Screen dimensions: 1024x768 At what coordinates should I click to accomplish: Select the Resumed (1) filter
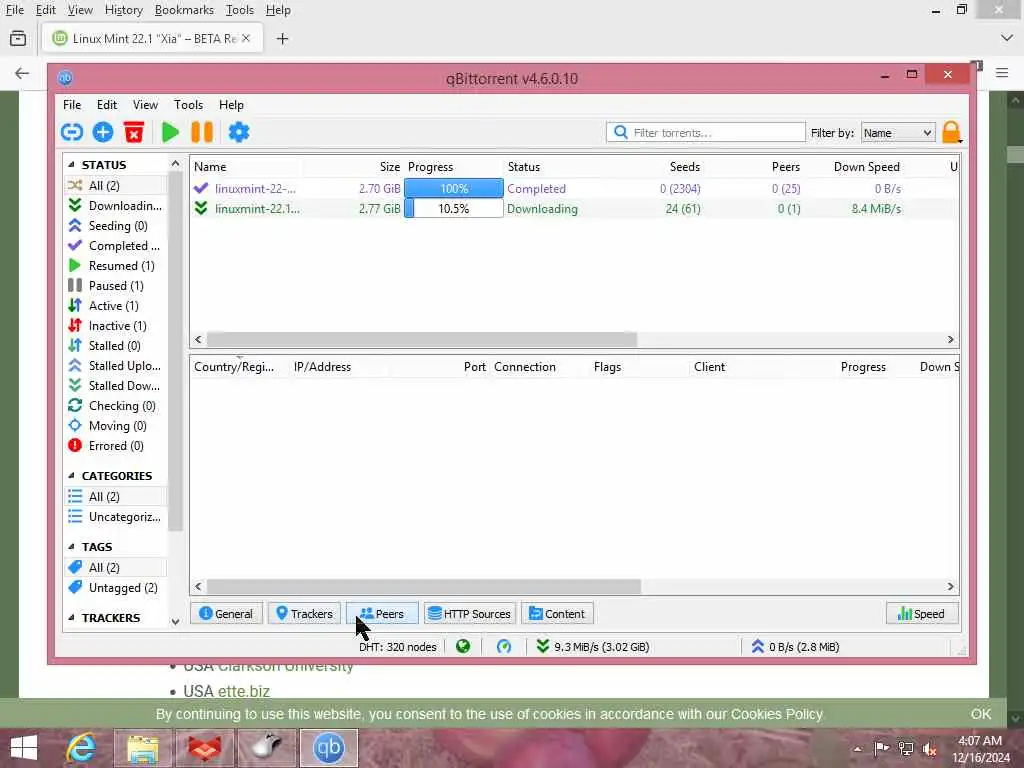[x=115, y=266]
